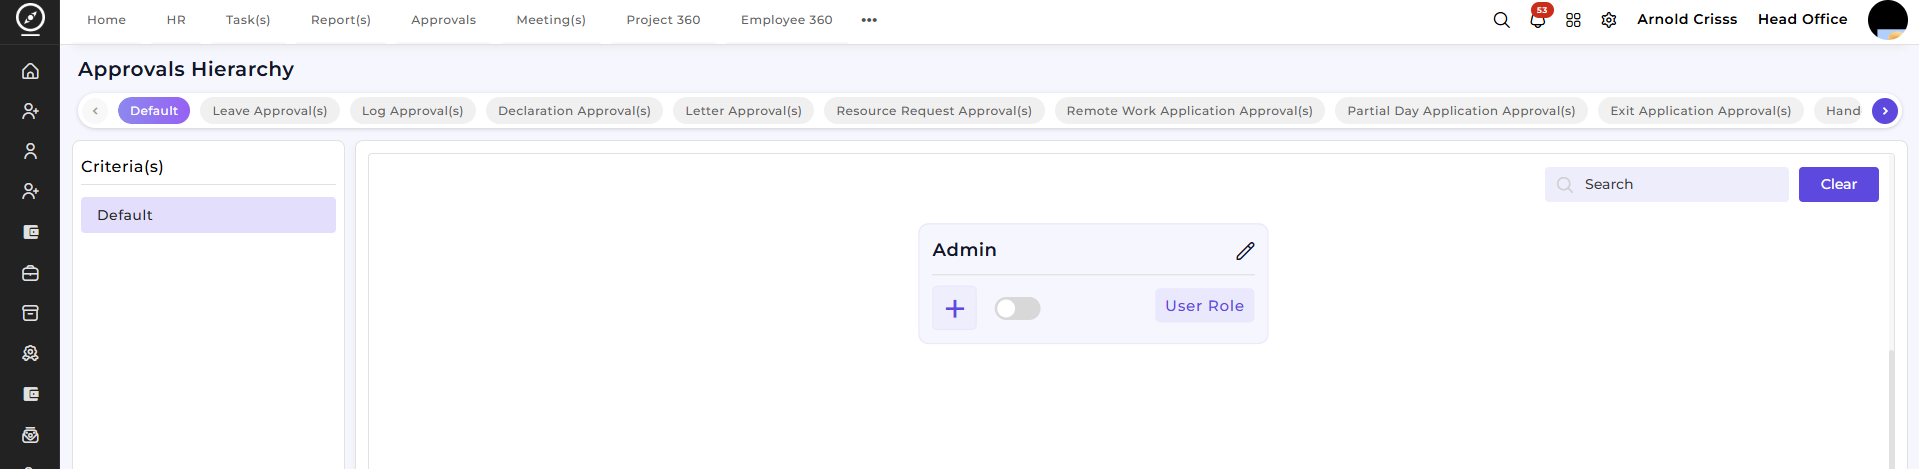
Task: Click the compass logo in the sidebar
Action: tap(30, 19)
